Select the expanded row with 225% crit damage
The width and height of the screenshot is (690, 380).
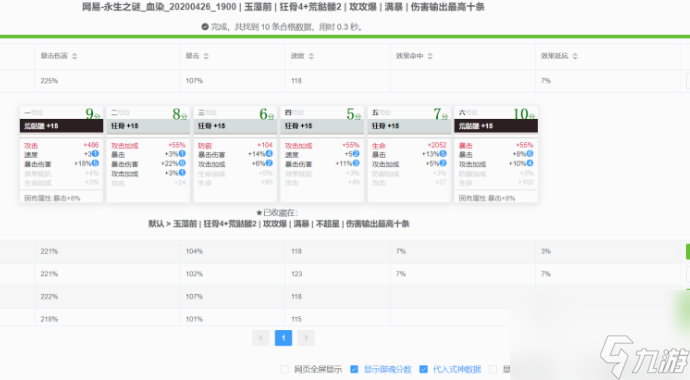(345, 81)
